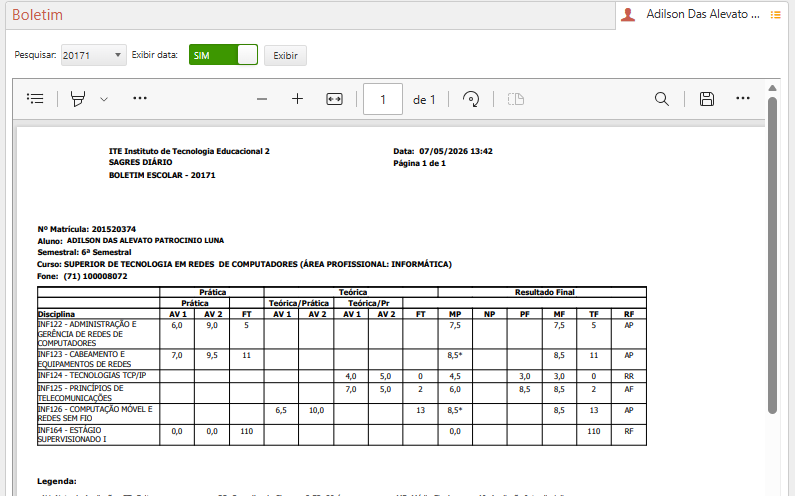Click the AF result for INF125
Image resolution: width=795 pixels, height=496 pixels.
(629, 389)
